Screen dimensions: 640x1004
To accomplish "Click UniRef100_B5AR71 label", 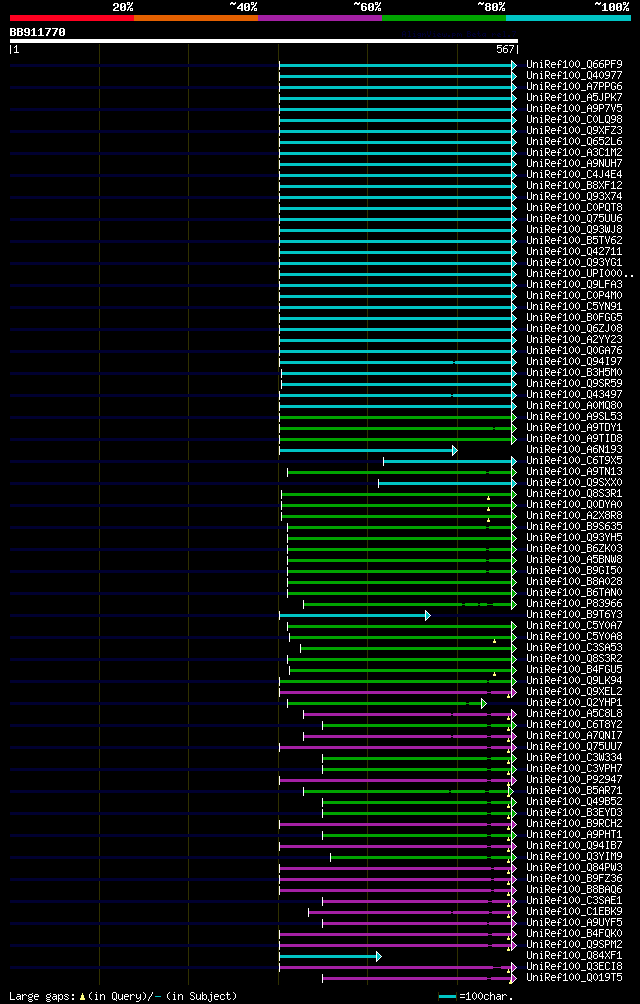I will coord(574,791).
